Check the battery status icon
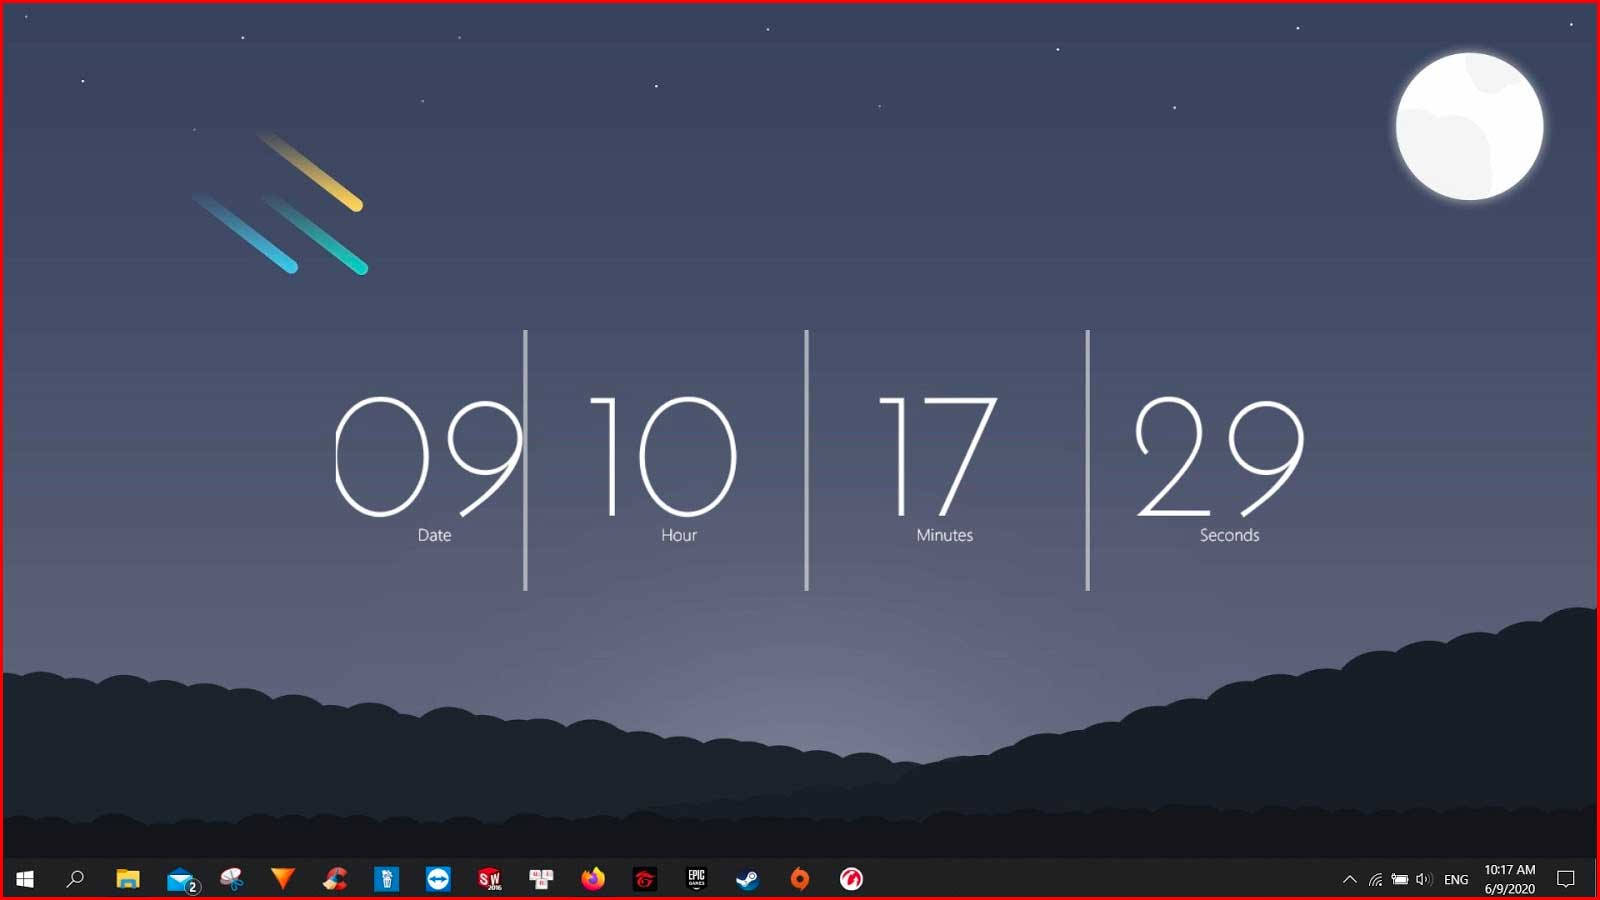 click(x=1400, y=880)
